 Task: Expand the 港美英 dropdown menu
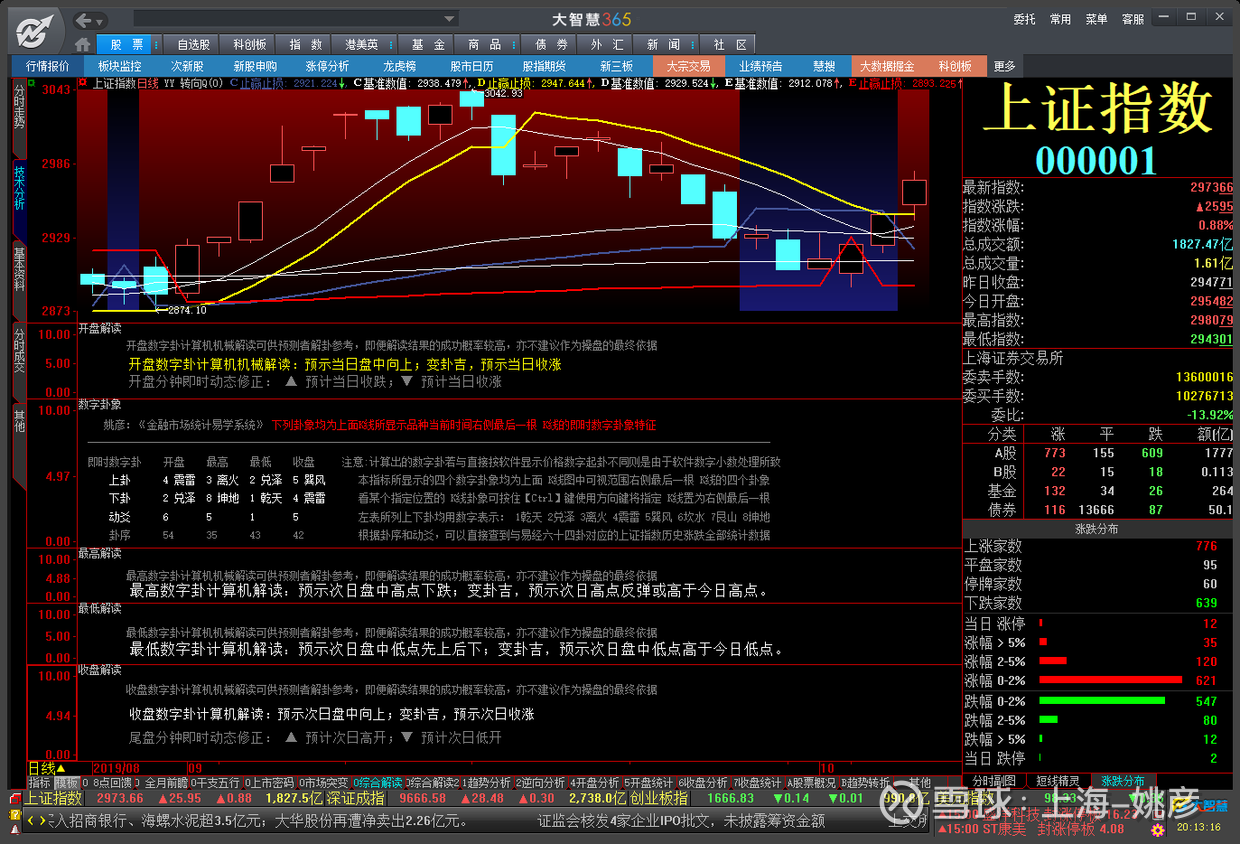[366, 45]
